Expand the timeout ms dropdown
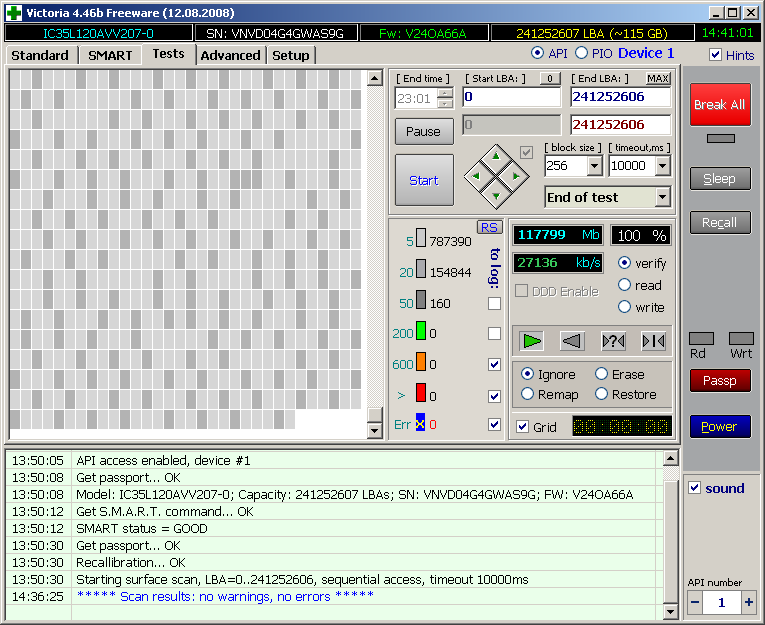The width and height of the screenshot is (765, 625). pos(662,166)
